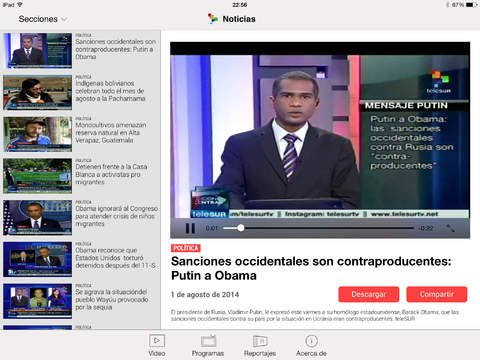The image size is (480, 360).
Task: Select the Obama reconoce tortura story
Action: 80,259
